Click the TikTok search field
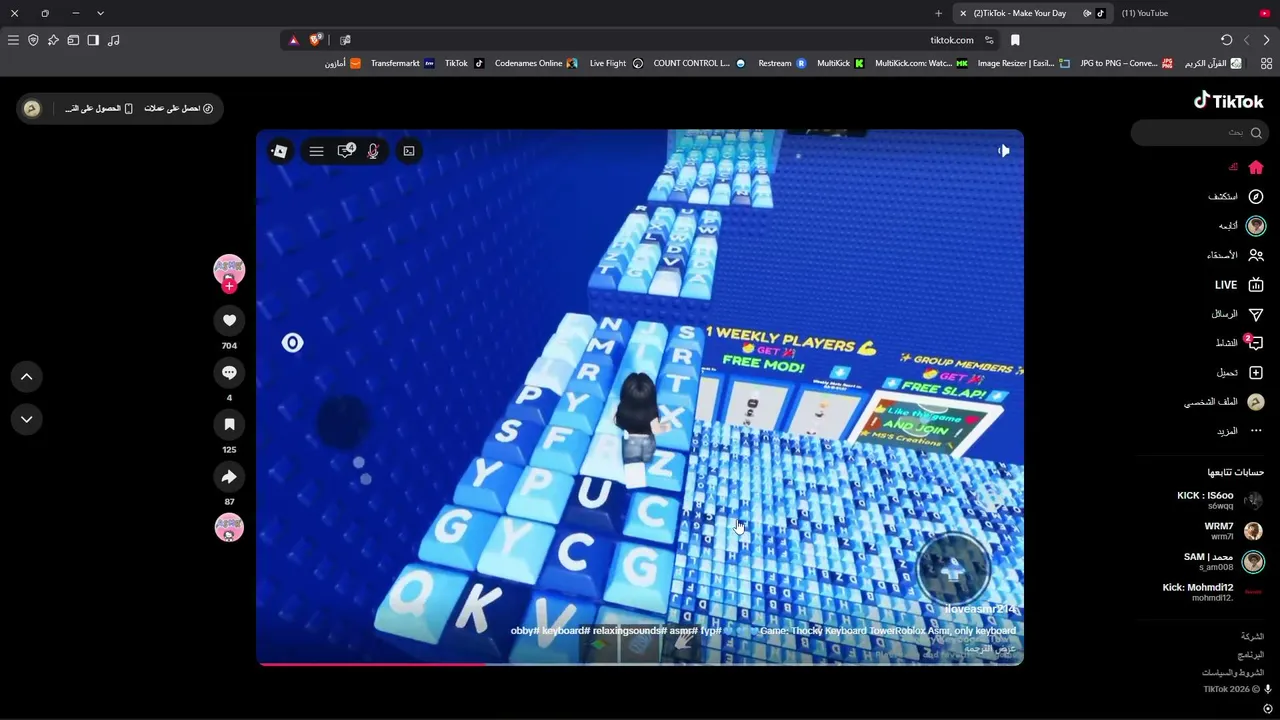Viewport: 1280px width, 720px height. pos(1198,132)
